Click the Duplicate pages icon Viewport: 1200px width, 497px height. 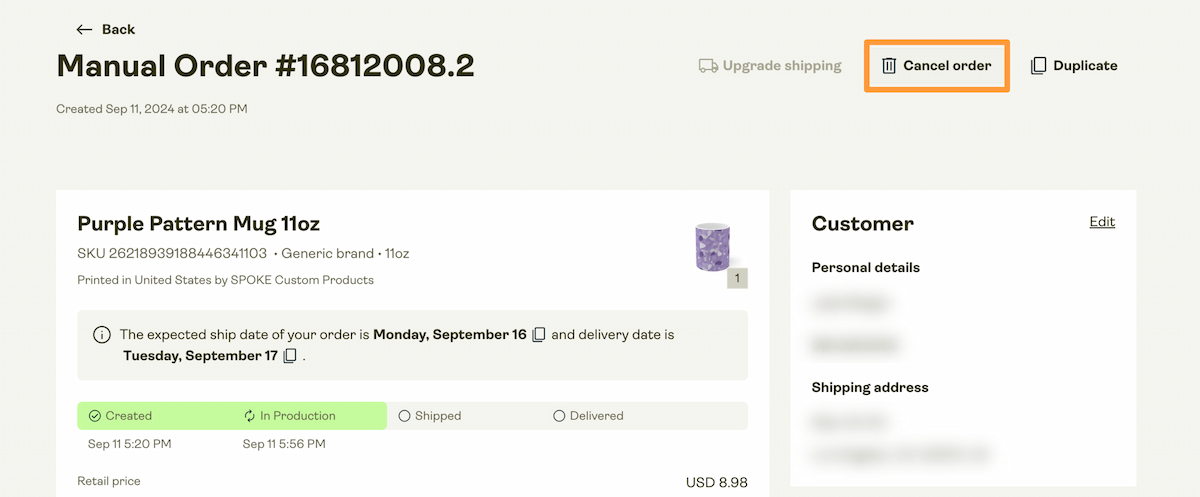pyautogui.click(x=1039, y=66)
